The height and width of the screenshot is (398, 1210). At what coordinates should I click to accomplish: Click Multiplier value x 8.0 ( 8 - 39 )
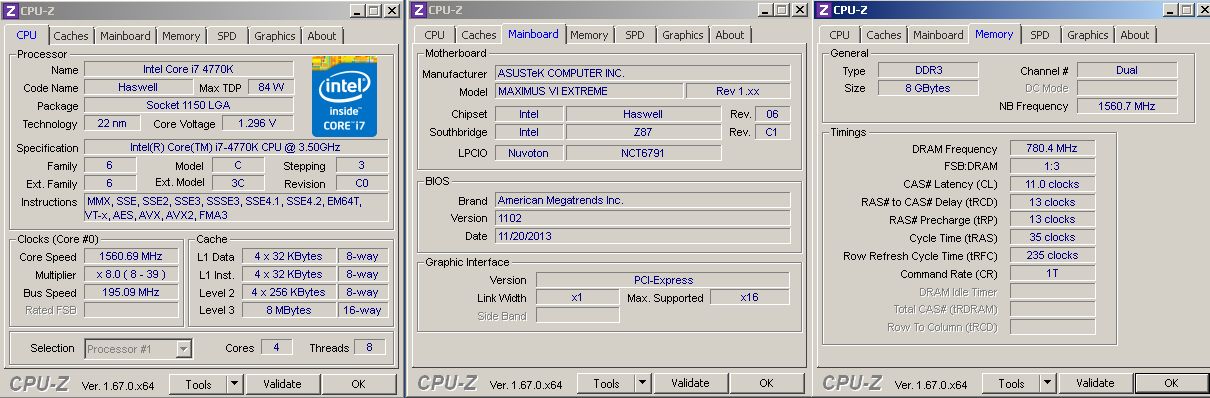132,274
